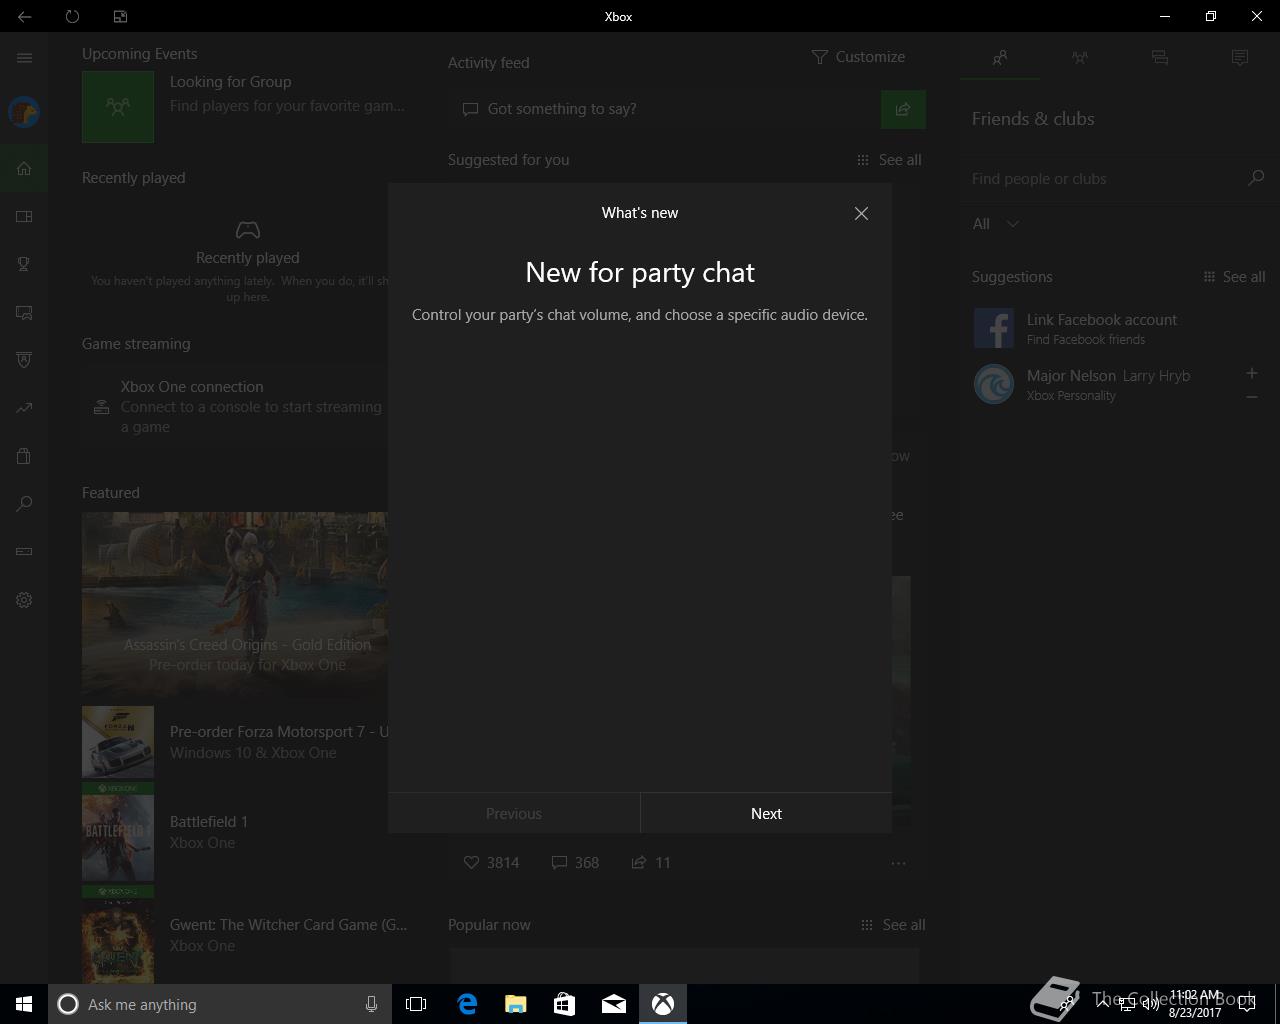
Task: Switch to the Messages tab
Action: [1160, 58]
